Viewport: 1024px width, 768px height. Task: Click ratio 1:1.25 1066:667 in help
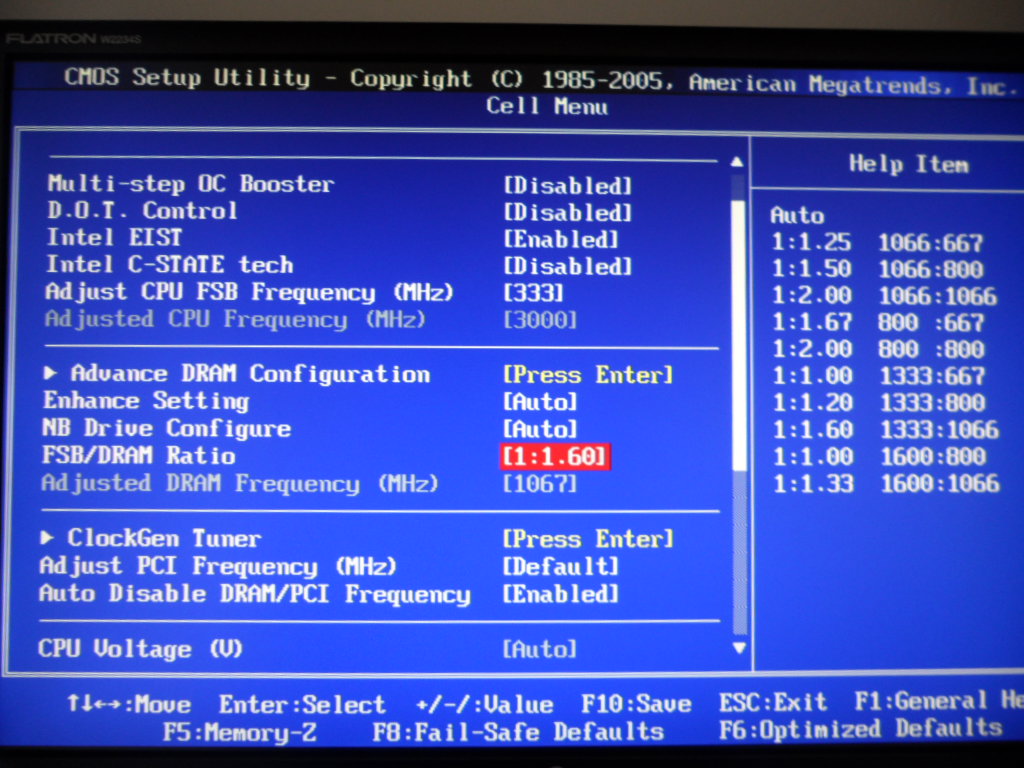pyautogui.click(x=877, y=243)
